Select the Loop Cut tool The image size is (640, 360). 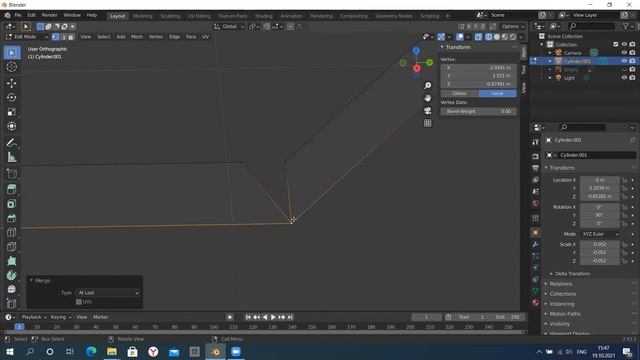(11, 232)
